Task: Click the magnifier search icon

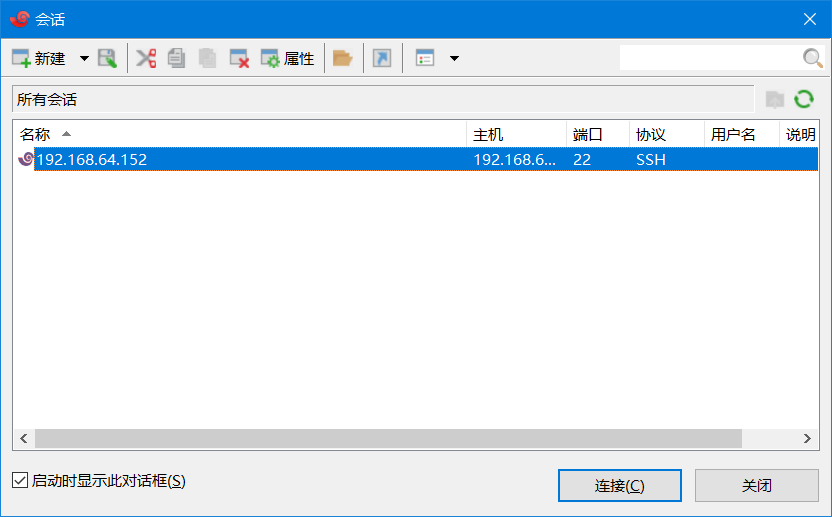Action: click(812, 57)
